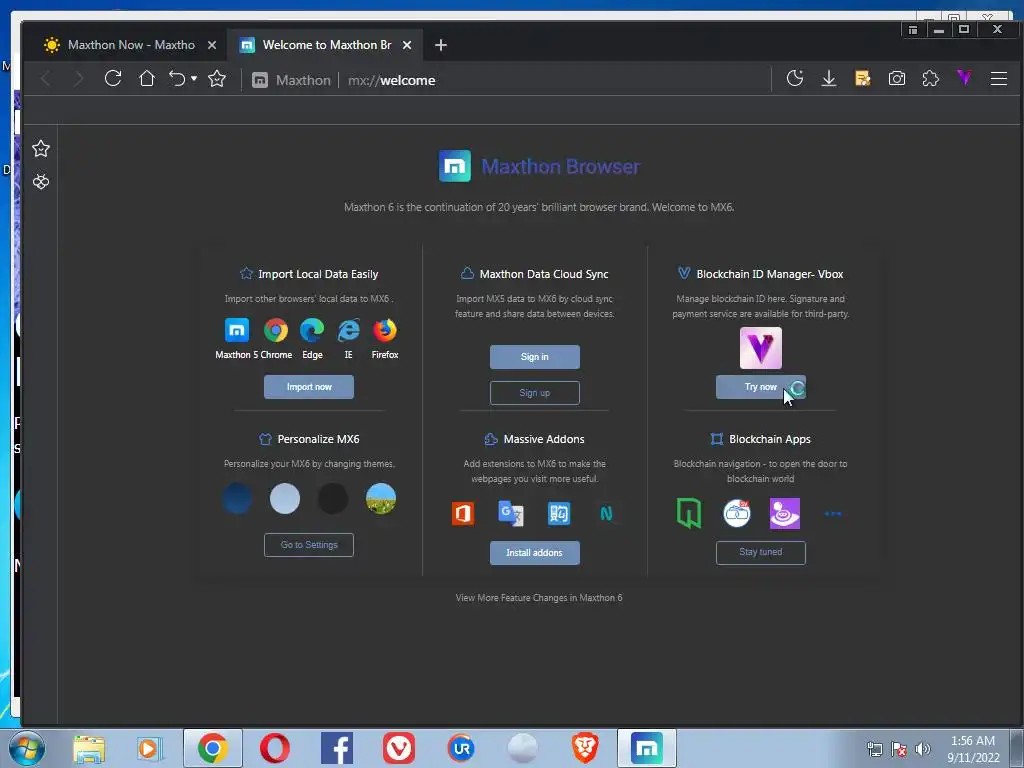
Task: Click the blue translator addon icon
Action: point(559,514)
